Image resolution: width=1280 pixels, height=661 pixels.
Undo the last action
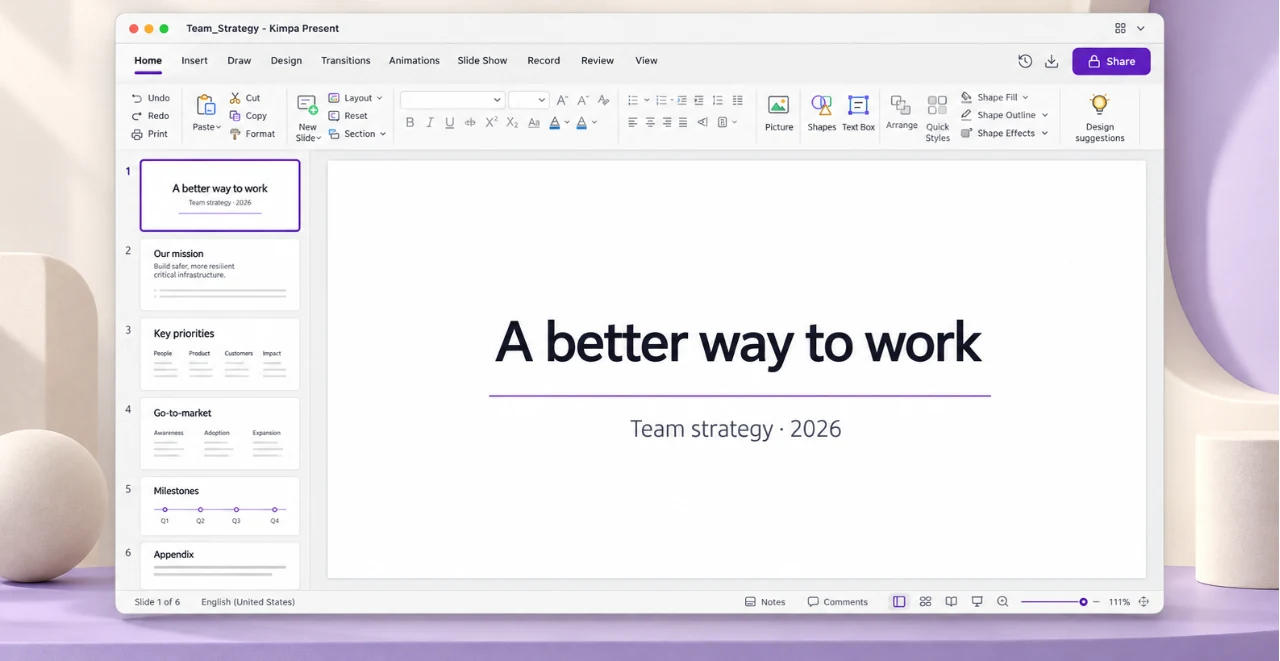coord(150,98)
